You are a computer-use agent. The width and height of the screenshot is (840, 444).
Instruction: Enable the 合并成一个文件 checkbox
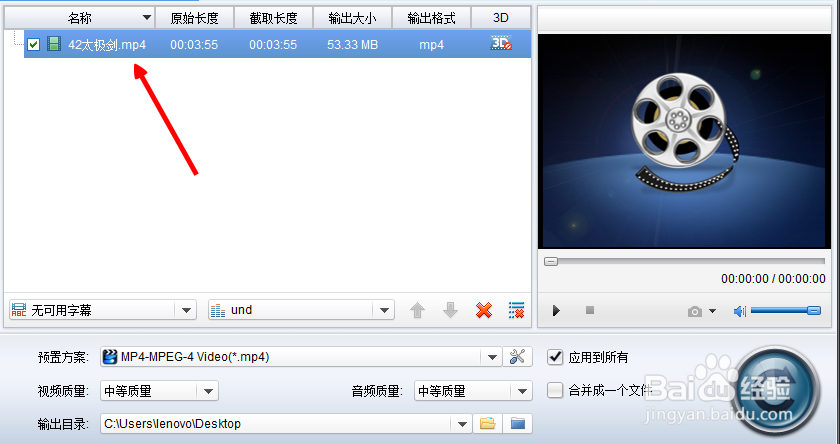(x=556, y=390)
